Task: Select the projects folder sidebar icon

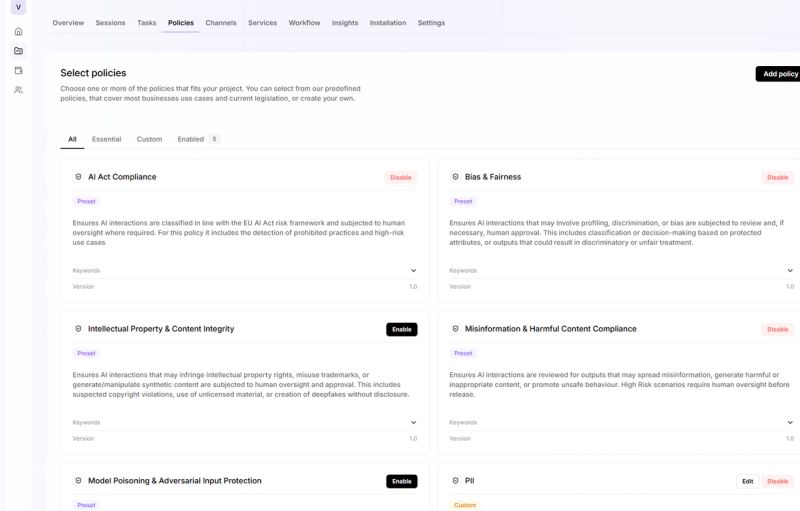Action: 18,51
